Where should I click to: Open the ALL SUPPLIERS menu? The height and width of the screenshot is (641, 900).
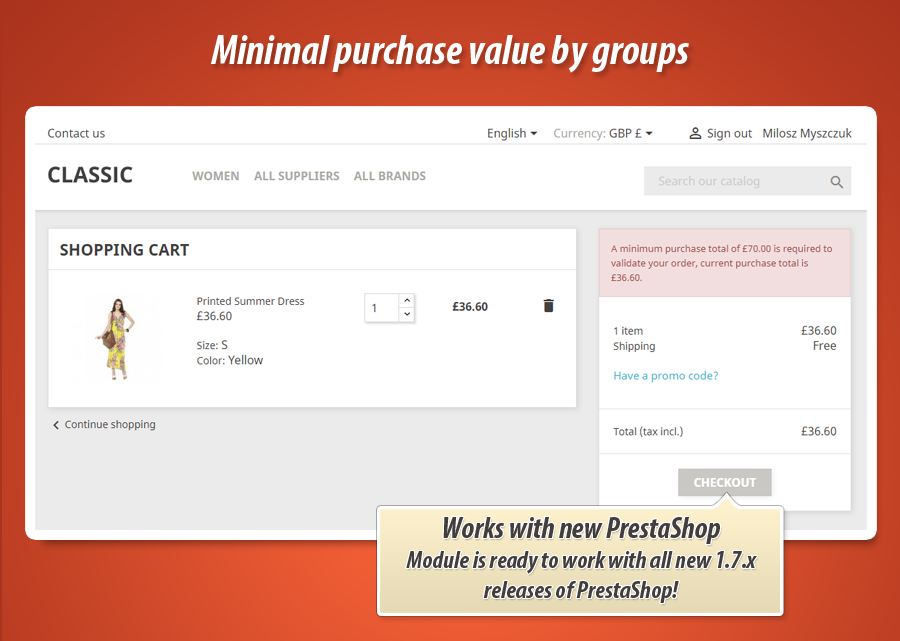click(x=296, y=176)
